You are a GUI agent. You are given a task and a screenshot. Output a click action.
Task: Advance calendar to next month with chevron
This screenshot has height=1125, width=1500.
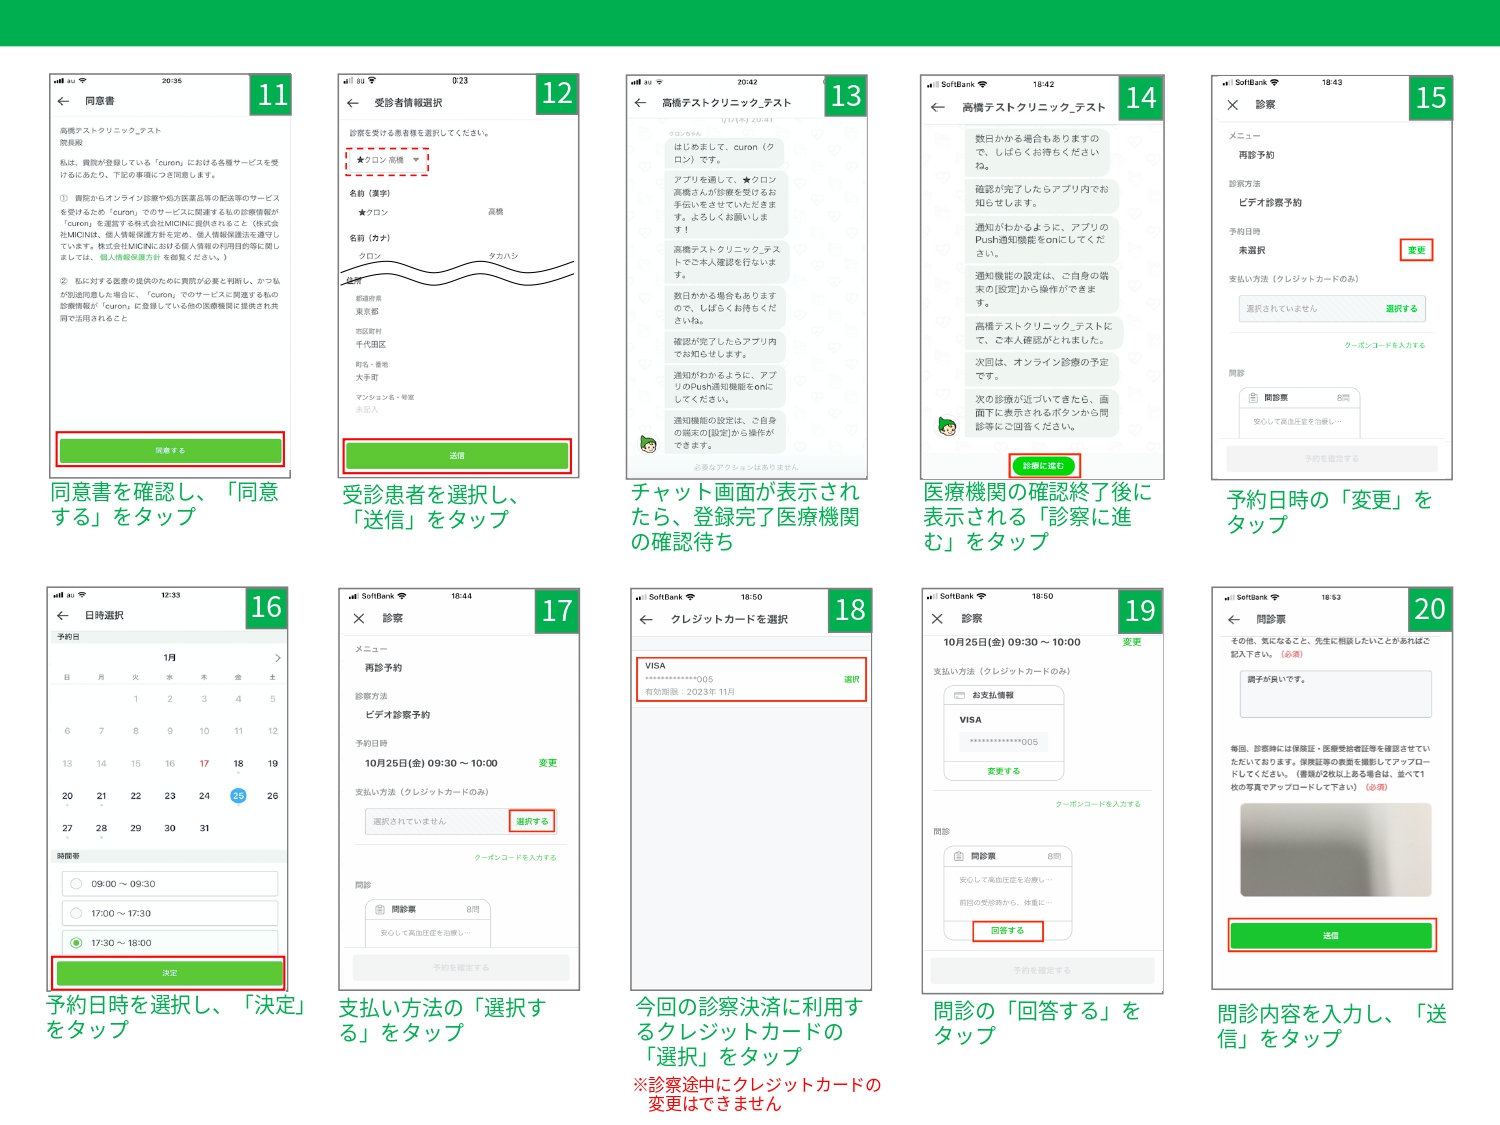point(277,658)
